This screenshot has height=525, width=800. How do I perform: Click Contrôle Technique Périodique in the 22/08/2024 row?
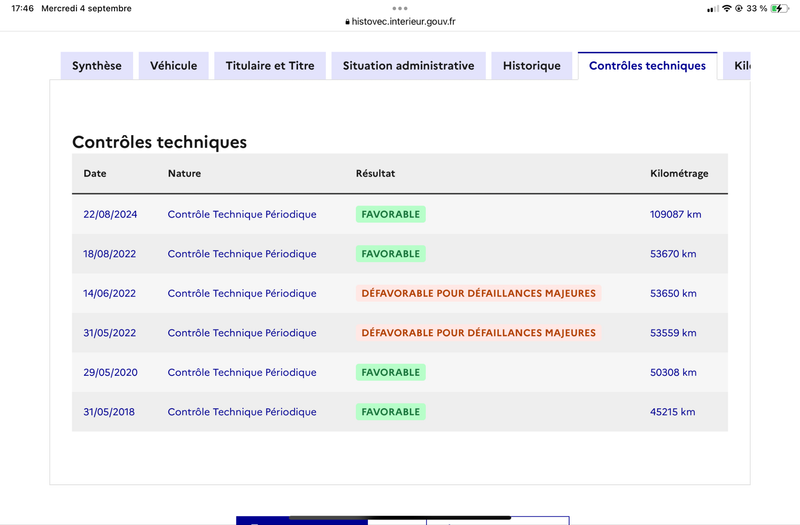242,214
